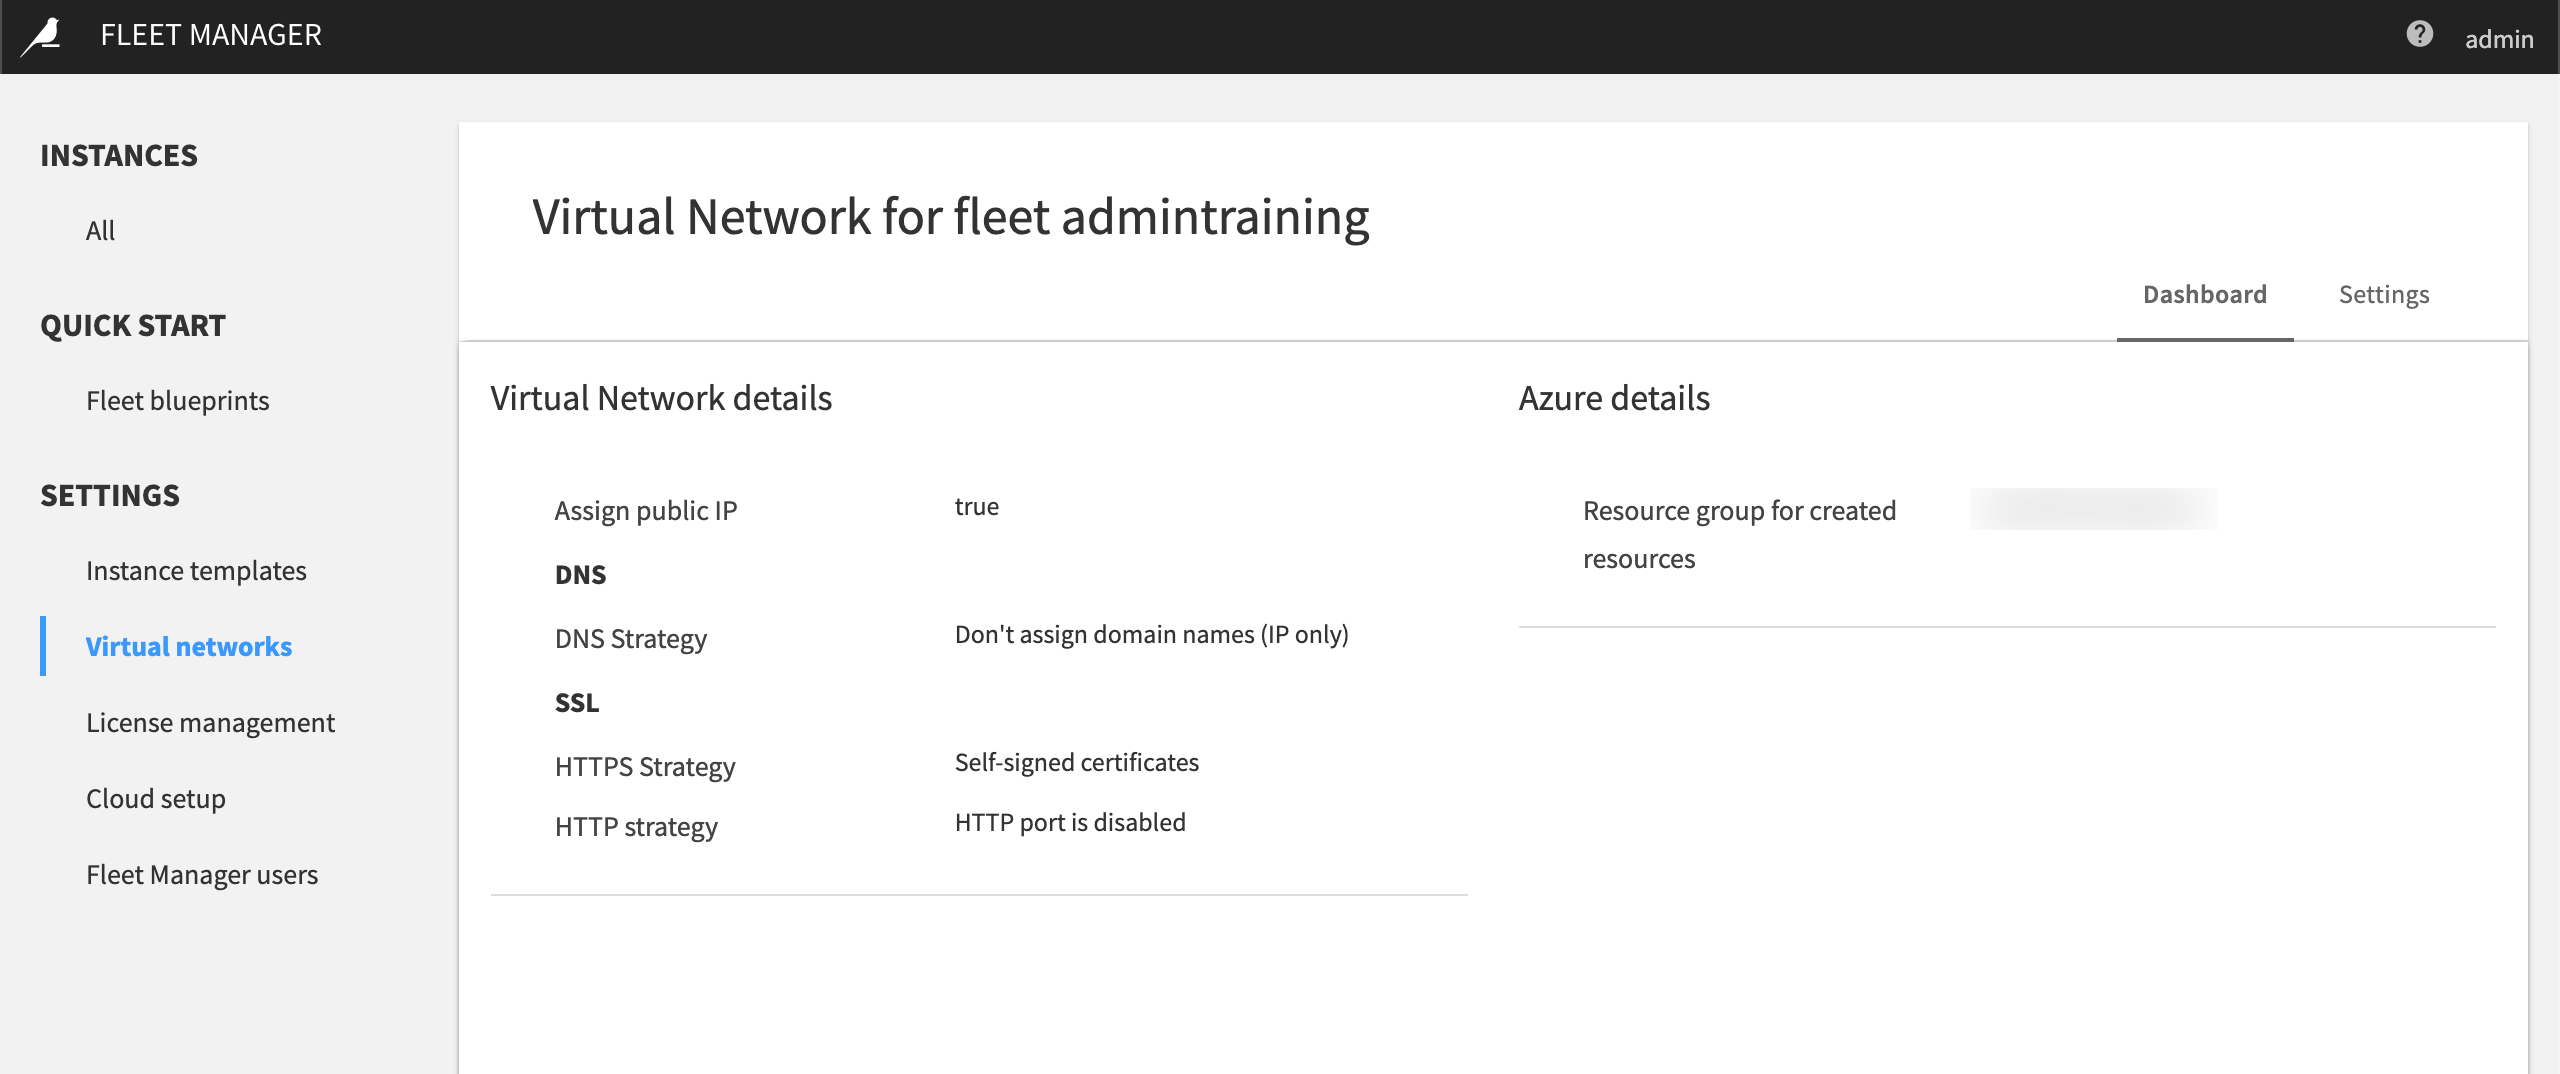Open the Cloud setup page

[x=156, y=798]
